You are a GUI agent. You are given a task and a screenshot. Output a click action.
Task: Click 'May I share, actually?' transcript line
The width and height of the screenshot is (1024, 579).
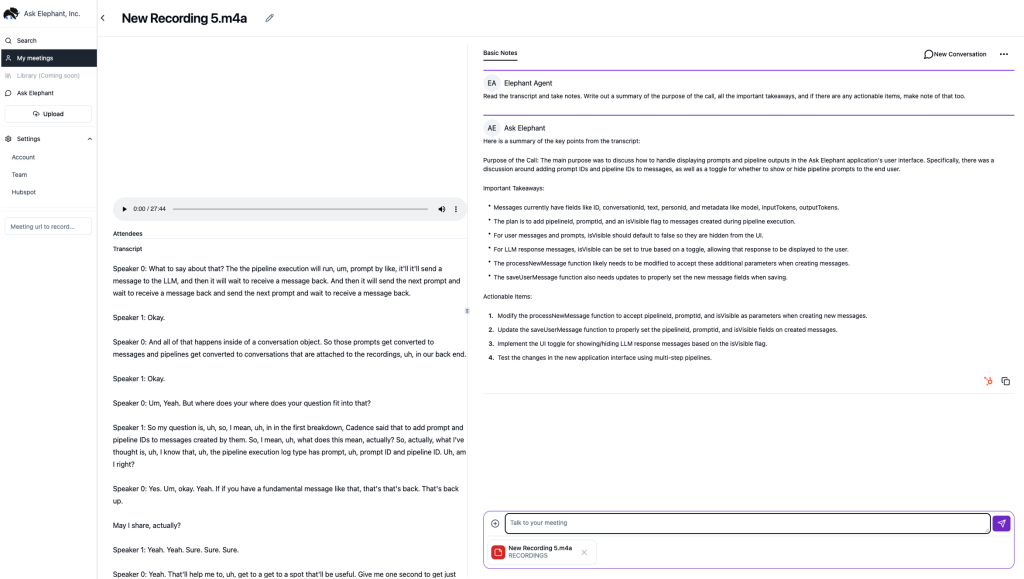pyautogui.click(x=147, y=525)
